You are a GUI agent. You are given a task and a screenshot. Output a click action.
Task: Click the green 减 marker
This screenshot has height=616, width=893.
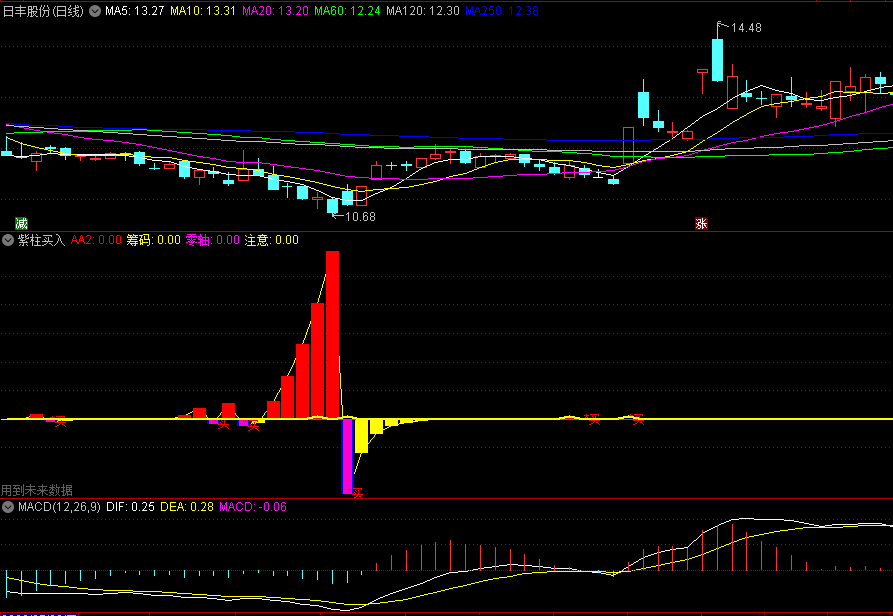pyautogui.click(x=21, y=223)
